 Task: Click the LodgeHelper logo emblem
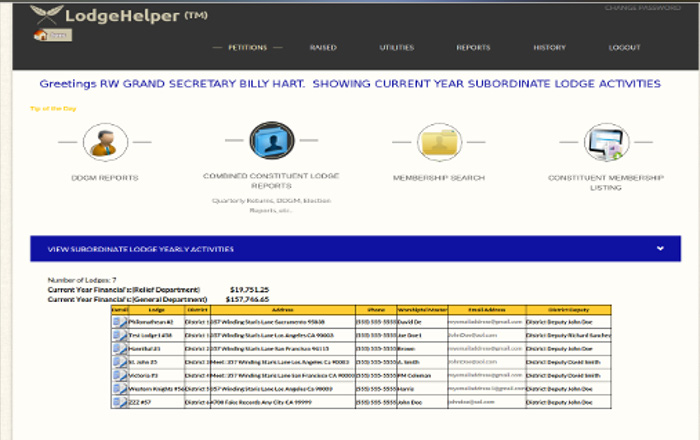[45, 14]
